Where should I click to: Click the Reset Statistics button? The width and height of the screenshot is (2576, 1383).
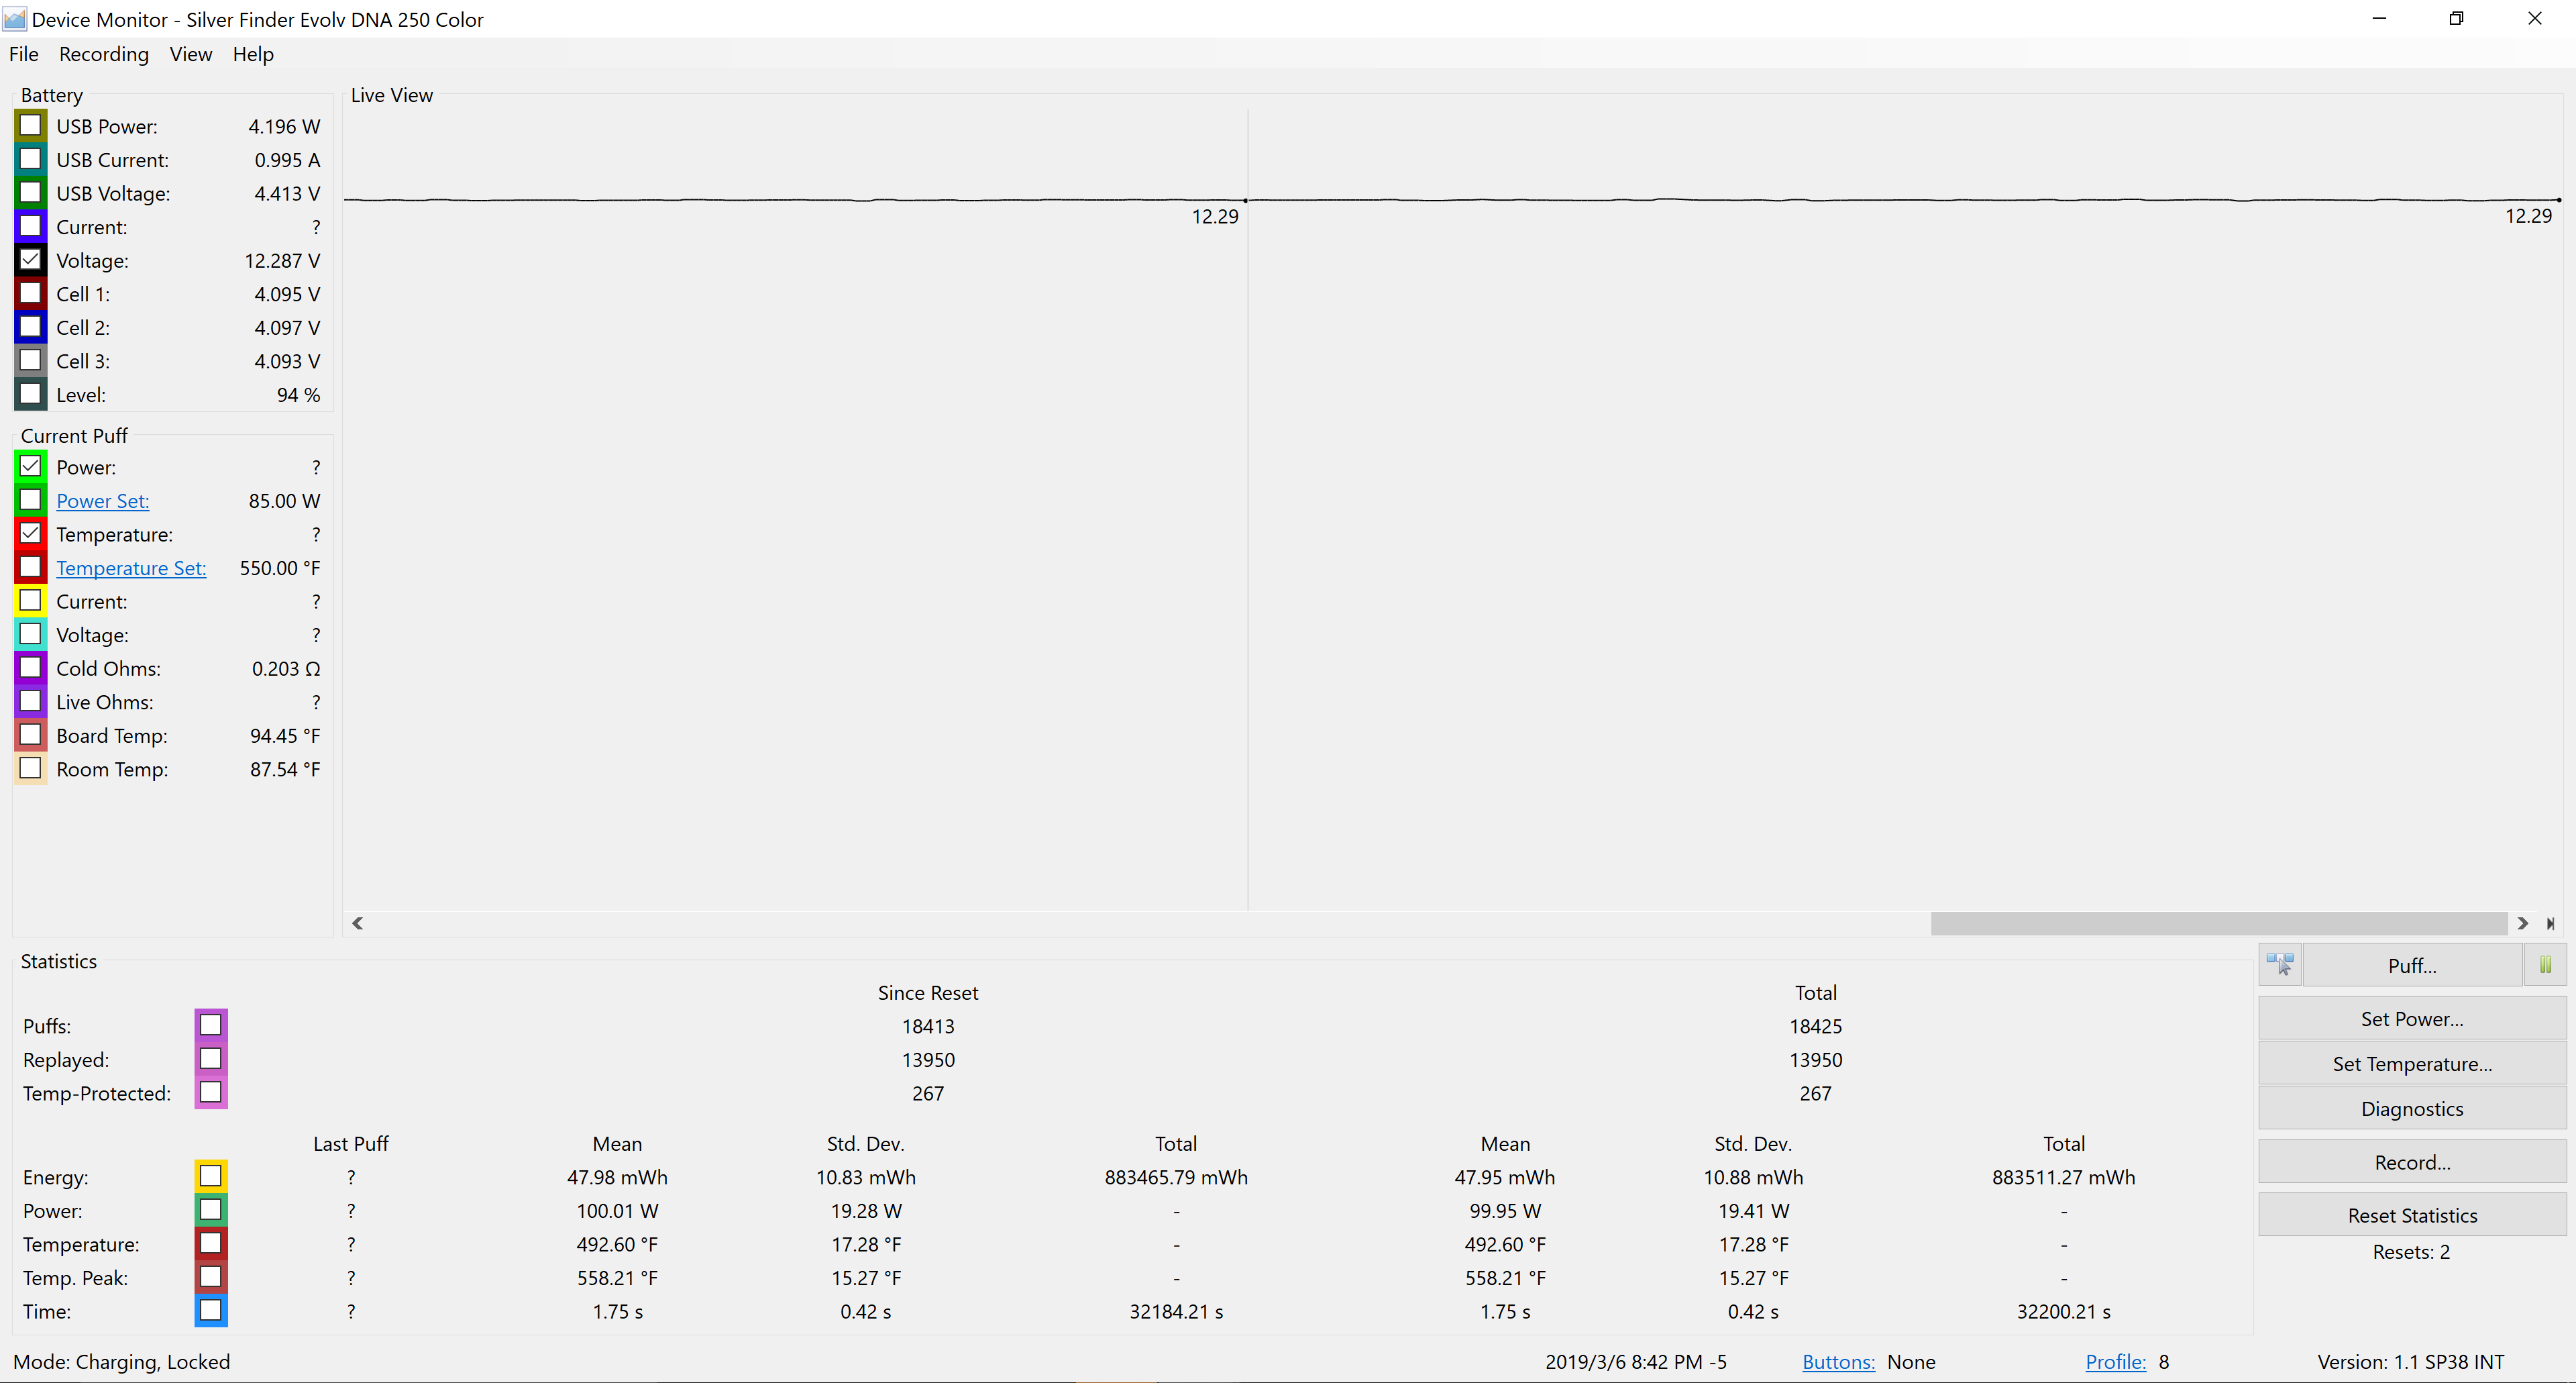point(2411,1215)
